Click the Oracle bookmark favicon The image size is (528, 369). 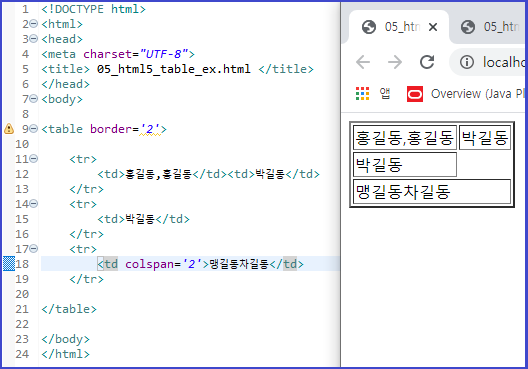point(415,94)
